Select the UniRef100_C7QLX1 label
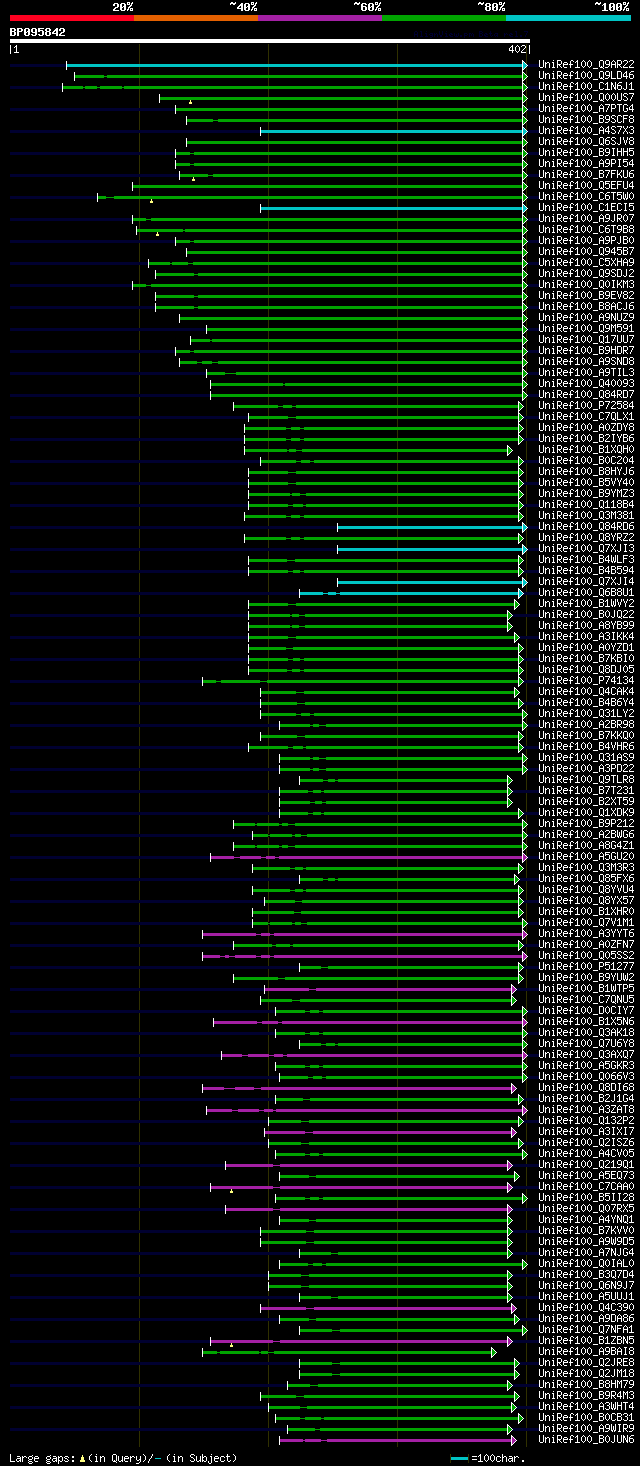This screenshot has width=640, height=1466. click(586, 416)
